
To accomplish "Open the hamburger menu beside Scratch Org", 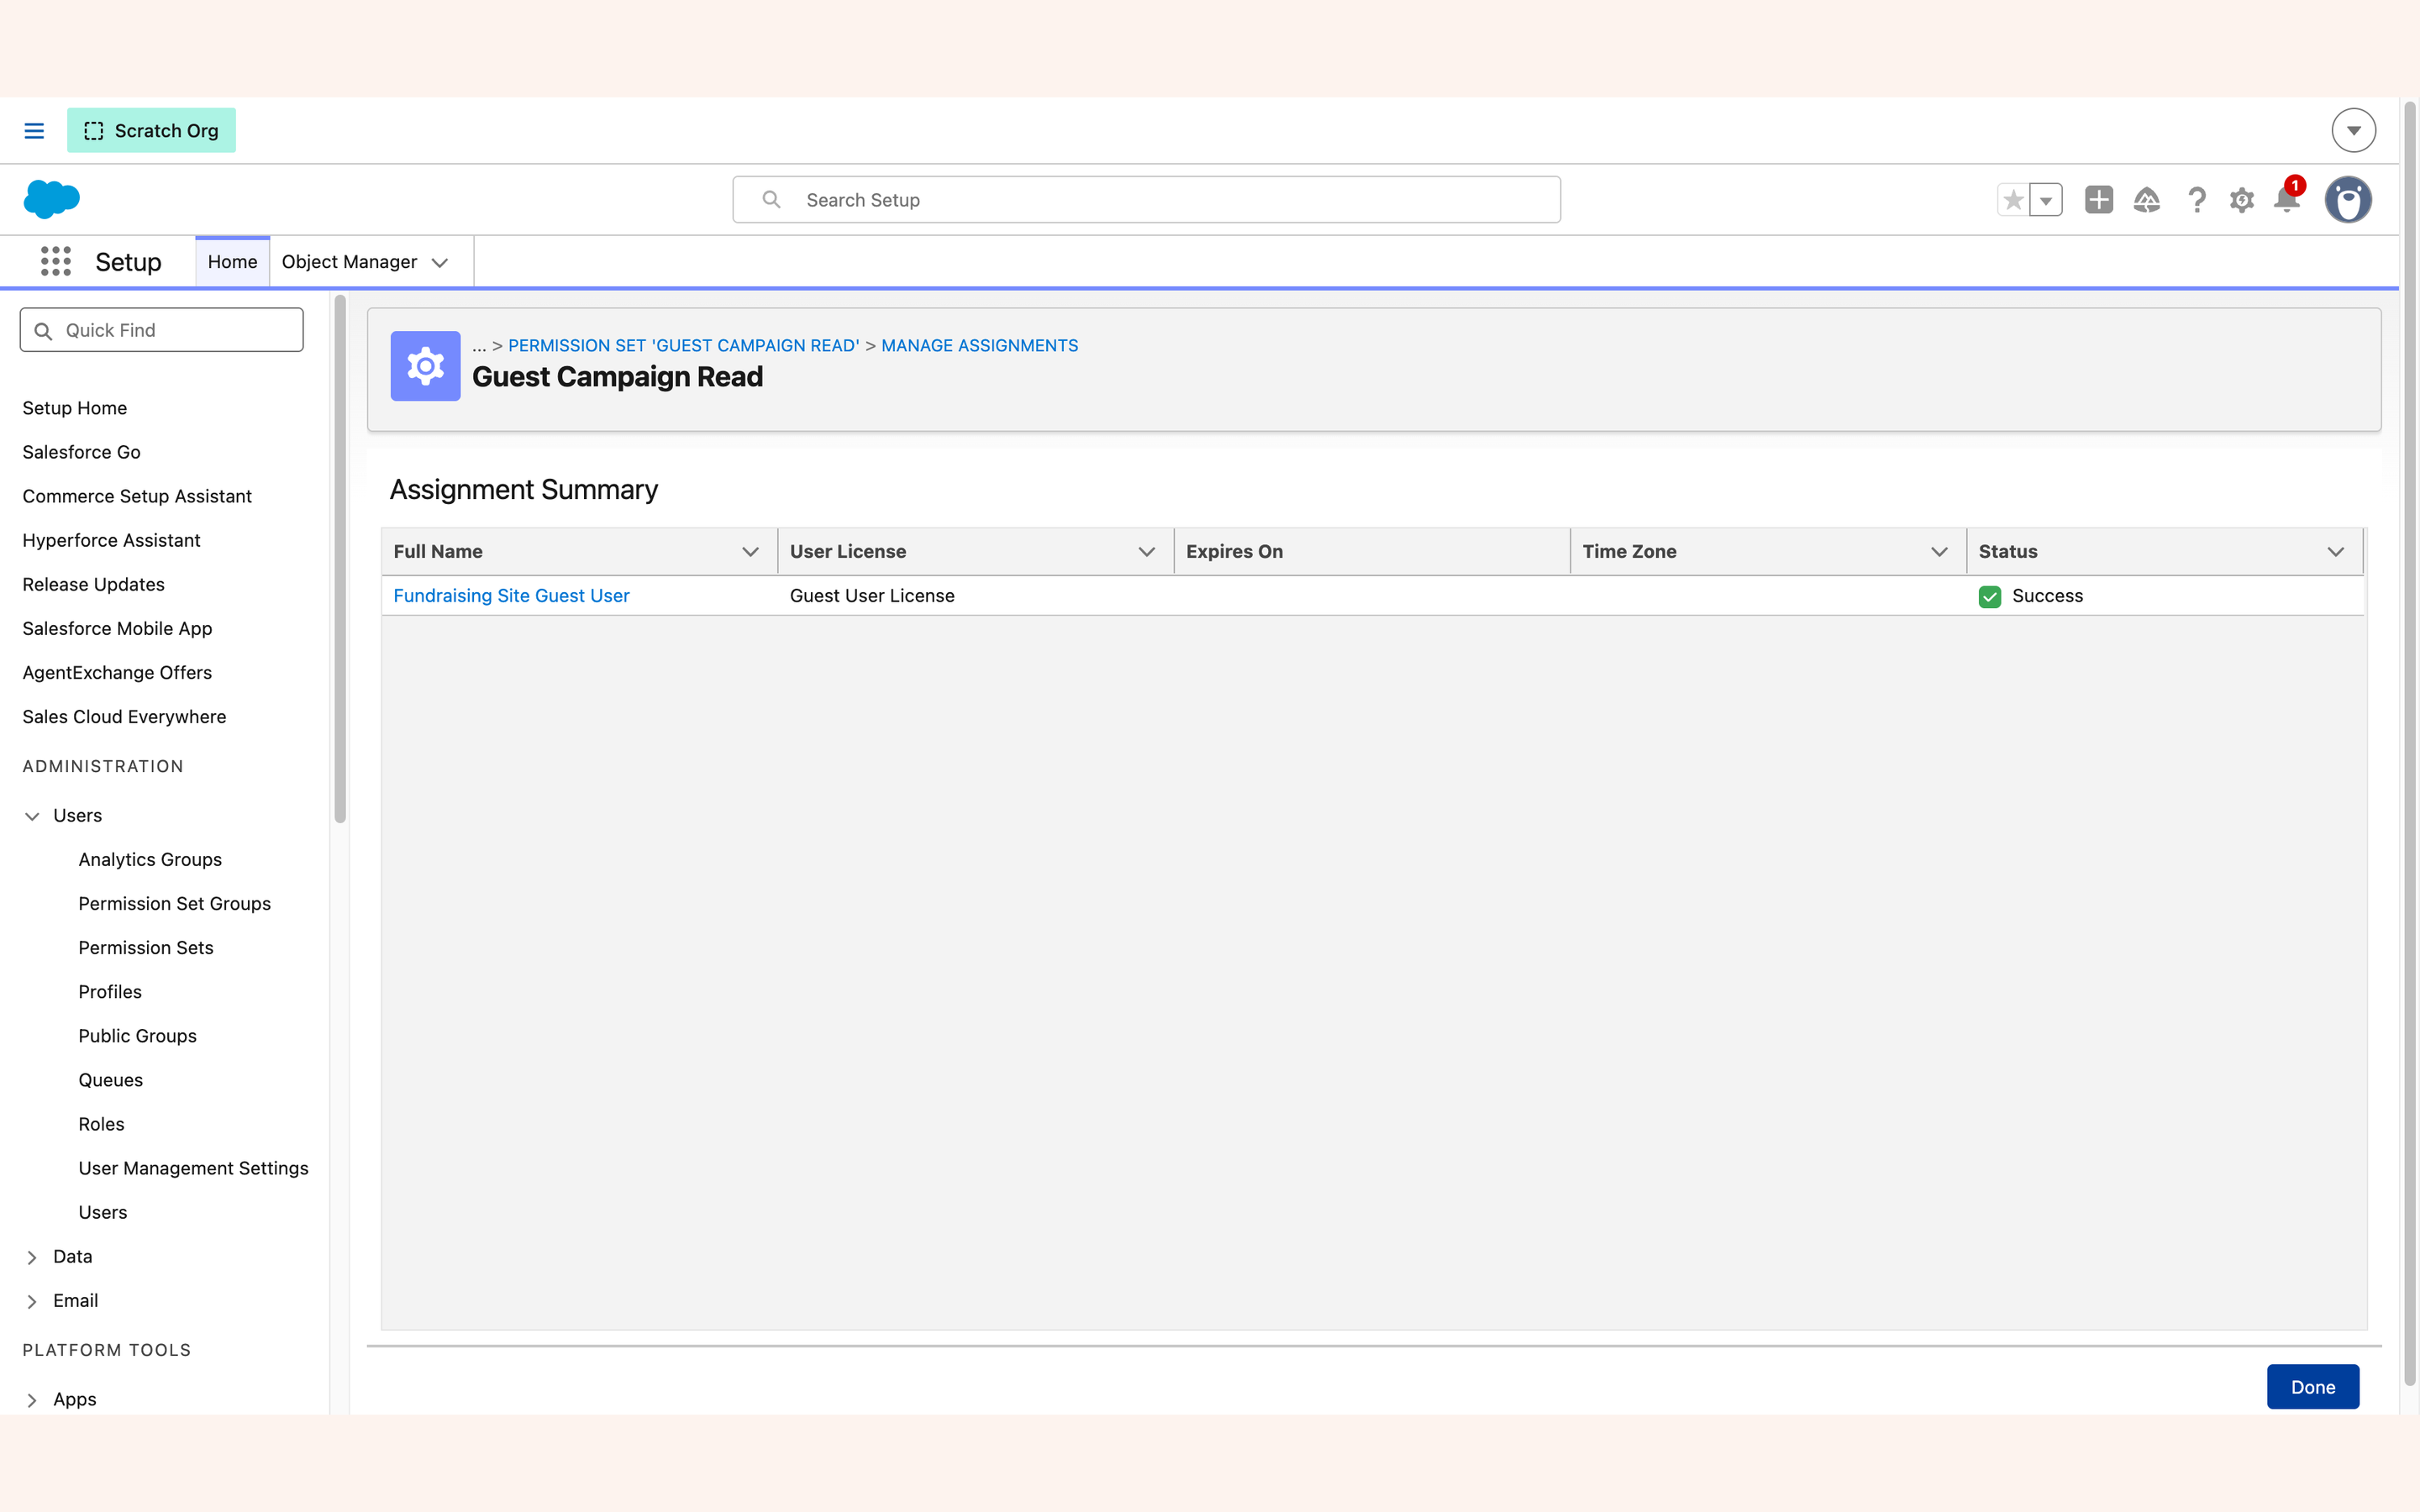I will click(x=34, y=131).
